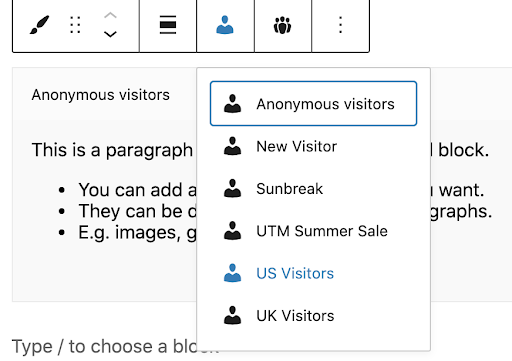Image resolution: width=512 pixels, height=361 pixels.
Task: Open the block alignment toolbar button
Action: 168,25
